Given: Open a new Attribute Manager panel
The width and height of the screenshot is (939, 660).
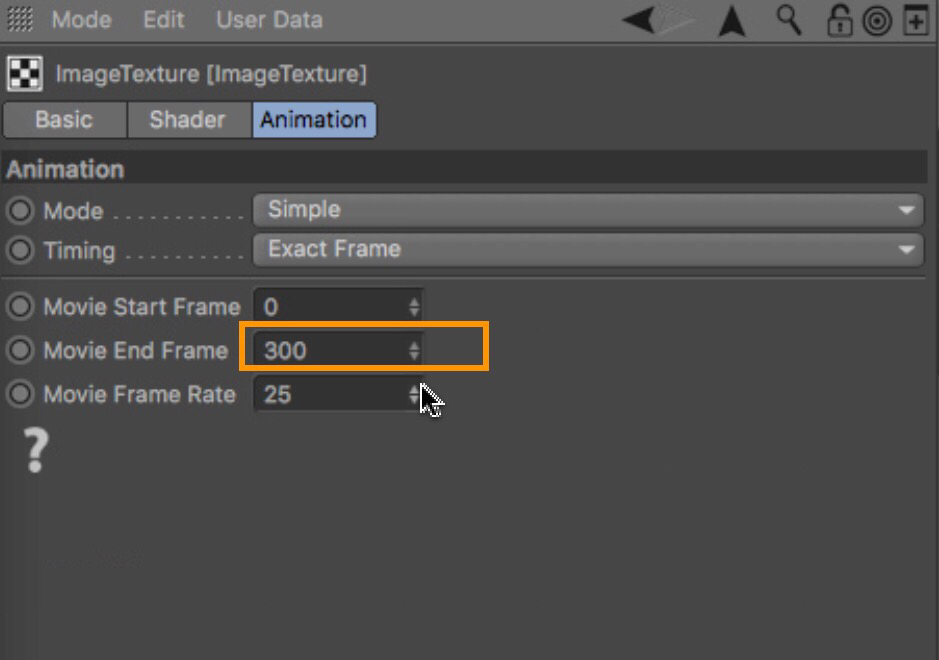Looking at the screenshot, I should (x=915, y=20).
